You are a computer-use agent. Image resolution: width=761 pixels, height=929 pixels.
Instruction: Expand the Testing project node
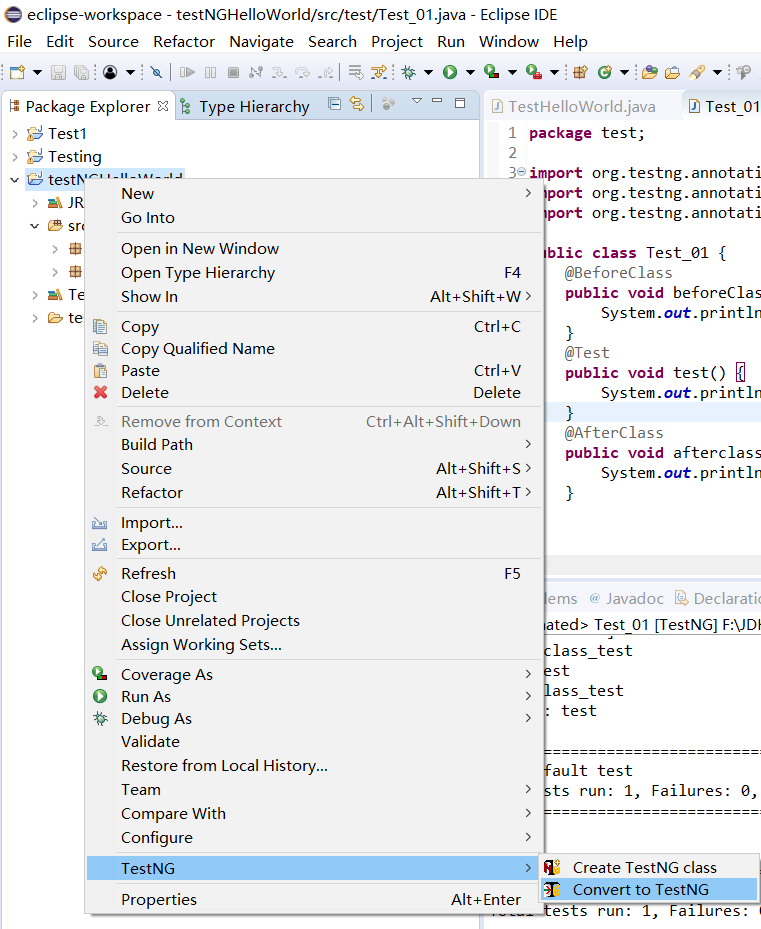15,157
